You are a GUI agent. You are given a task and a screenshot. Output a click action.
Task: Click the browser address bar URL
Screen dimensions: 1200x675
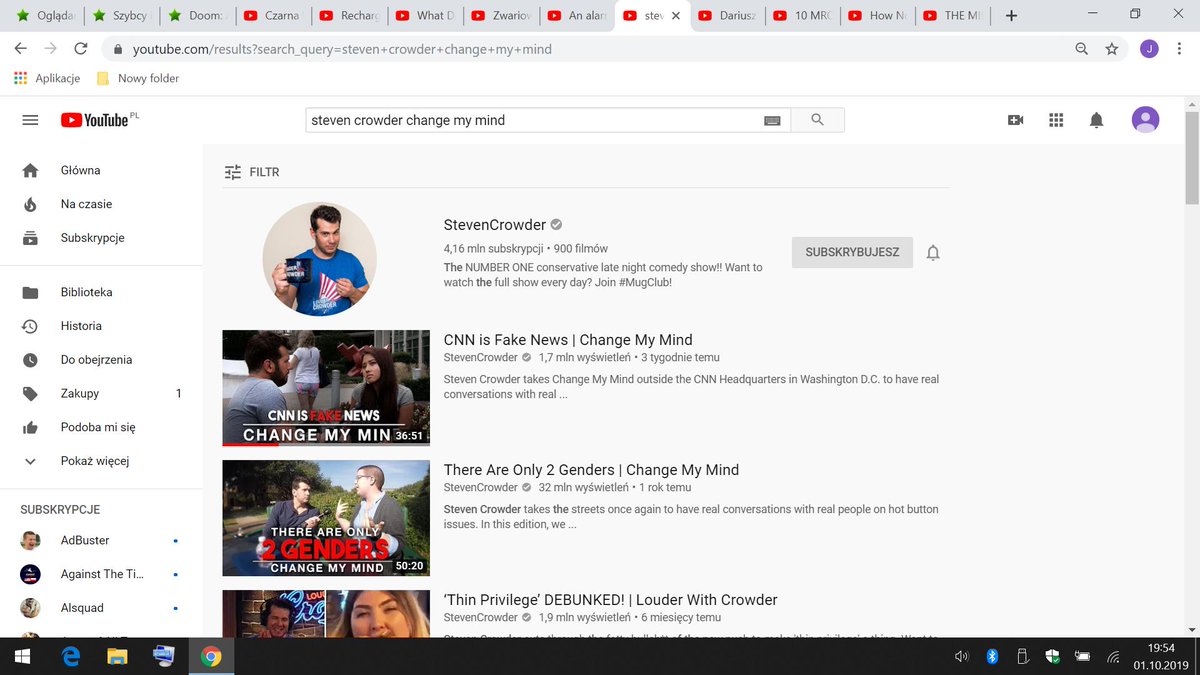[342, 48]
